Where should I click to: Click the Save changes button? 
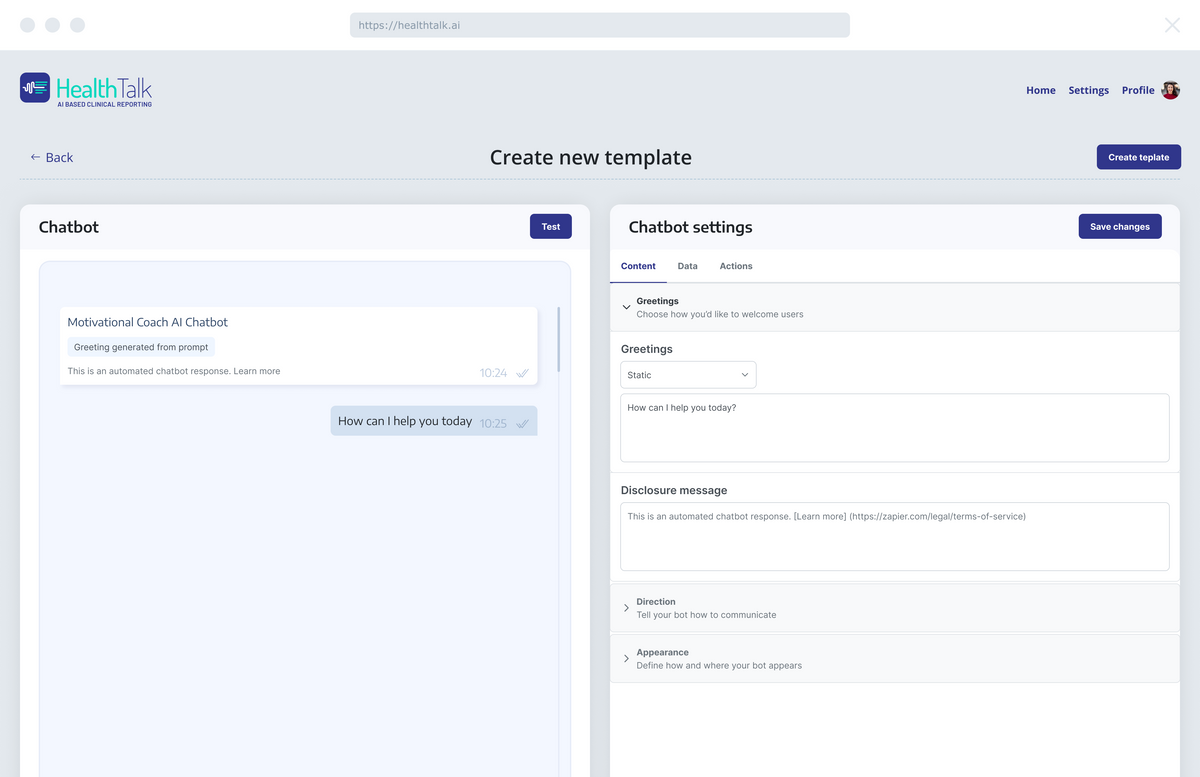1119,227
